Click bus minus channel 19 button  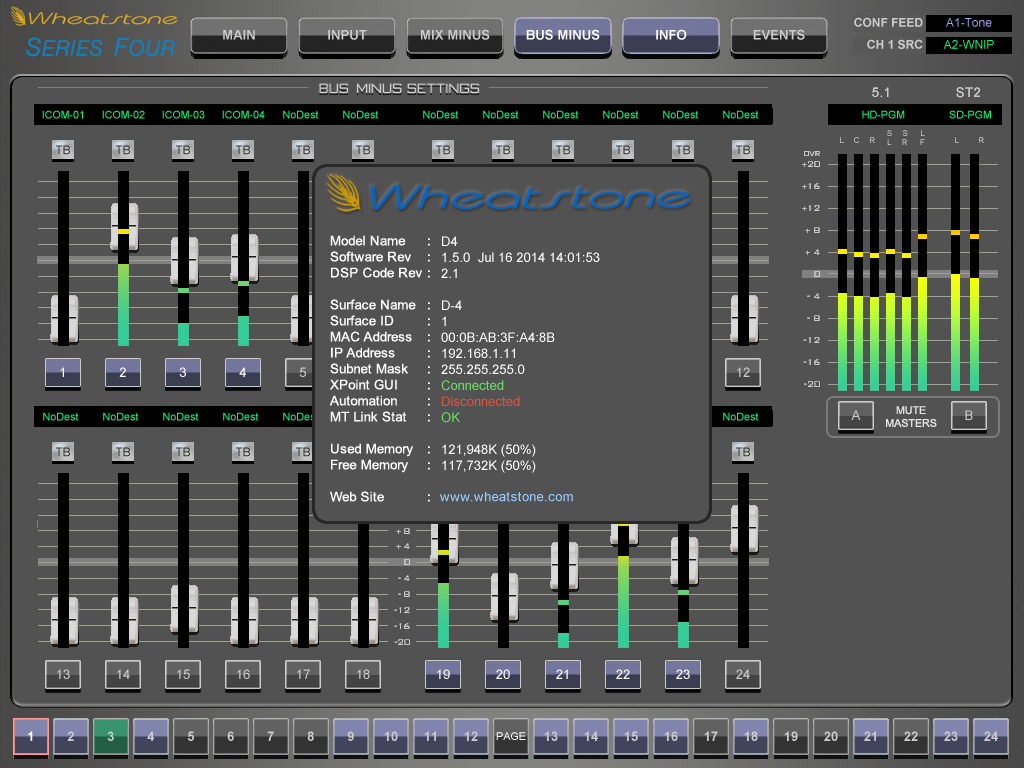click(443, 675)
